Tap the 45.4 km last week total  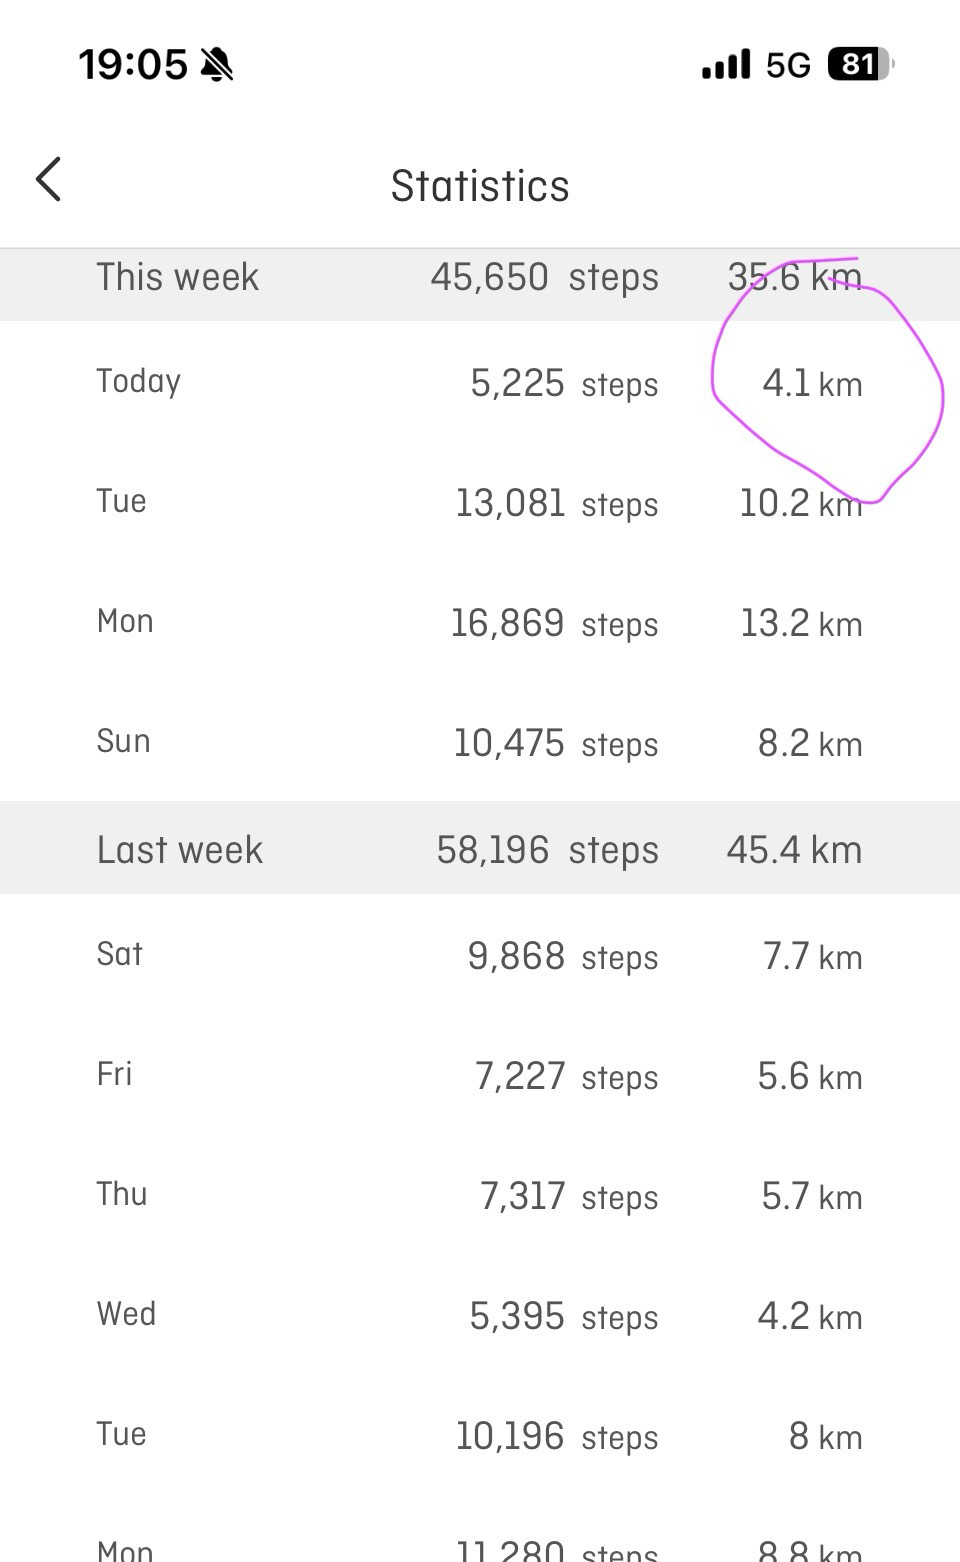tap(794, 850)
